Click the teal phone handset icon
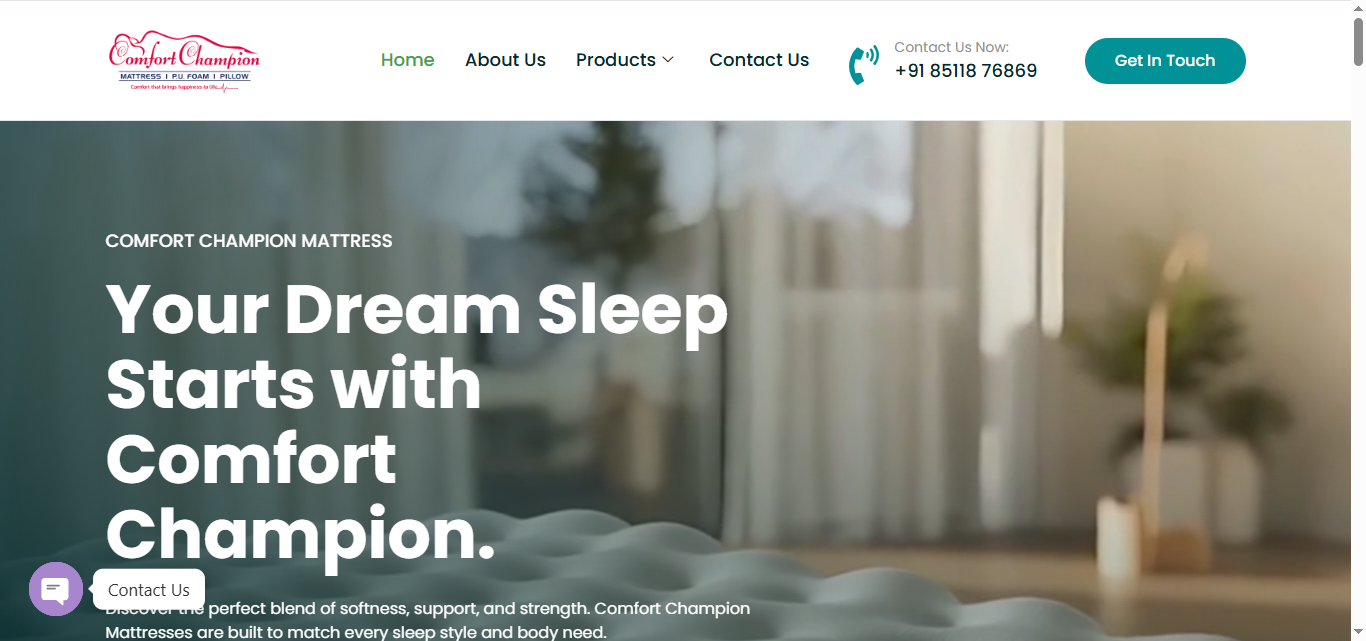The image size is (1366, 641). pyautogui.click(x=863, y=64)
